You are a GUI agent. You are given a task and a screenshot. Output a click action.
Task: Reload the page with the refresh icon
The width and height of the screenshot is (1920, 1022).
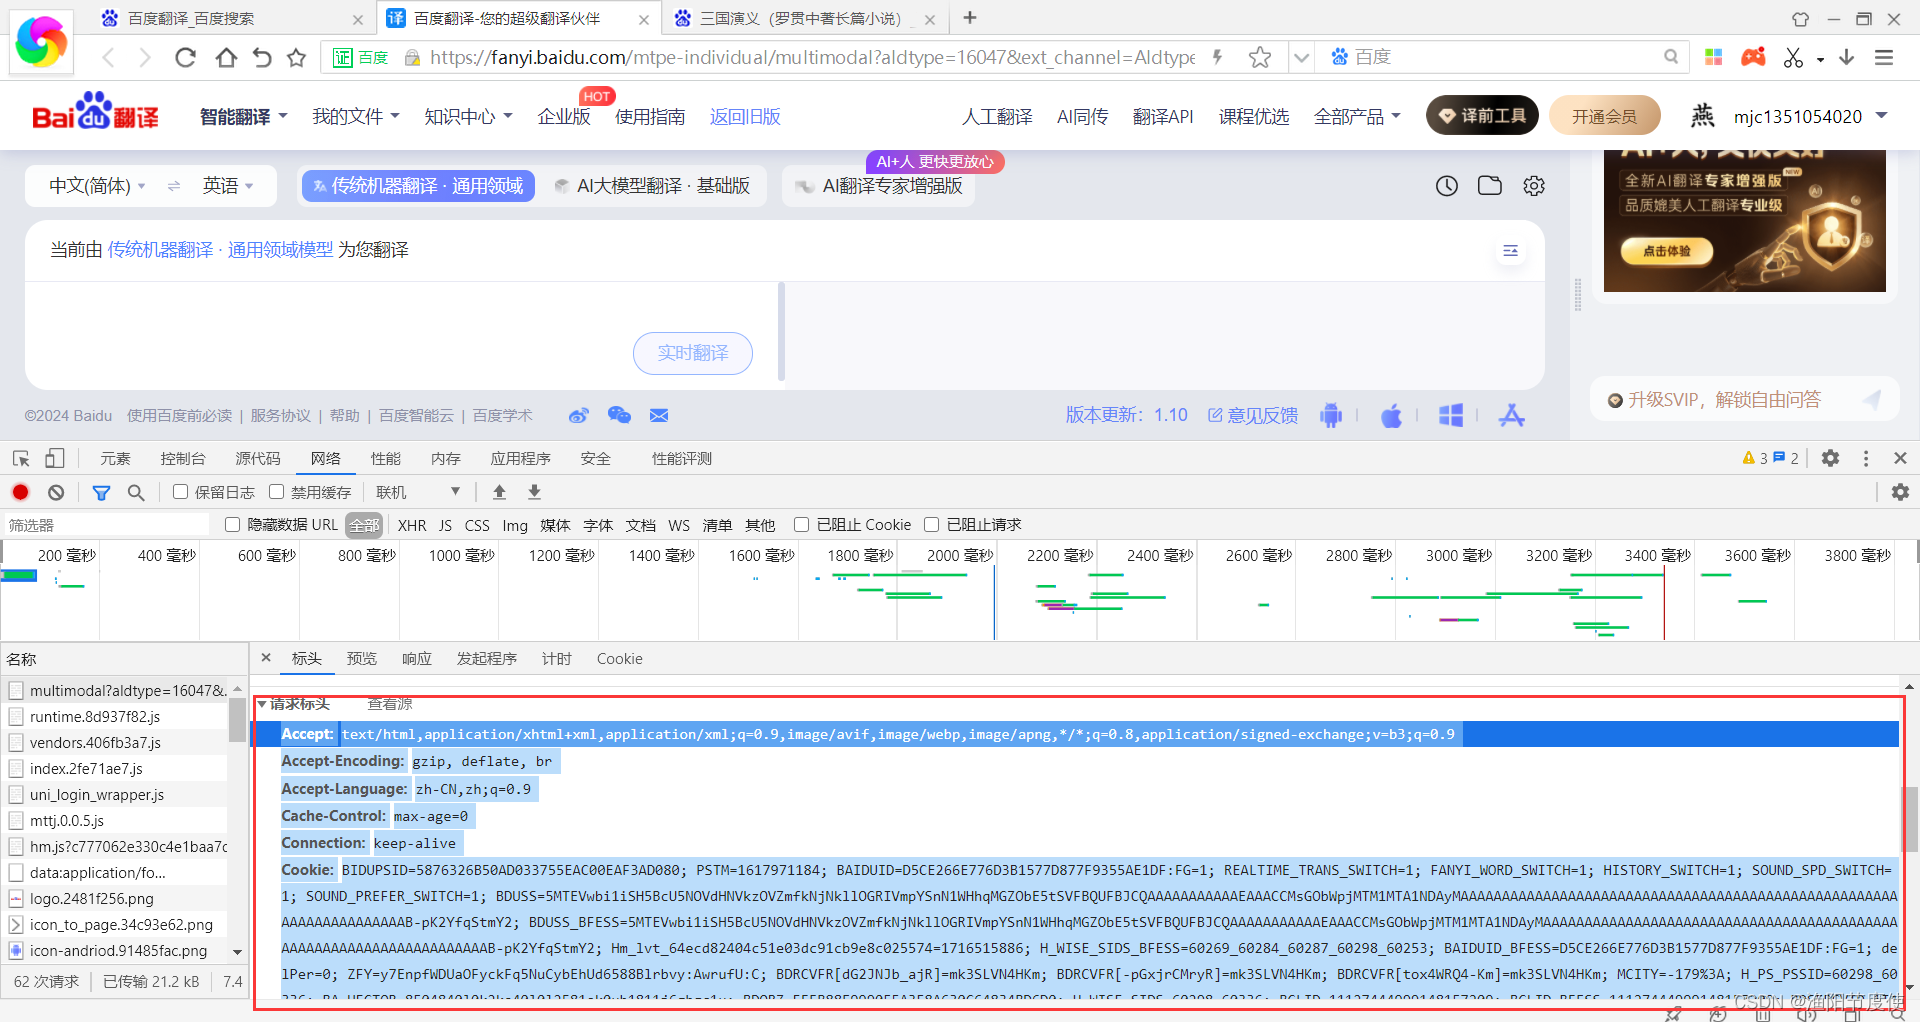point(185,58)
